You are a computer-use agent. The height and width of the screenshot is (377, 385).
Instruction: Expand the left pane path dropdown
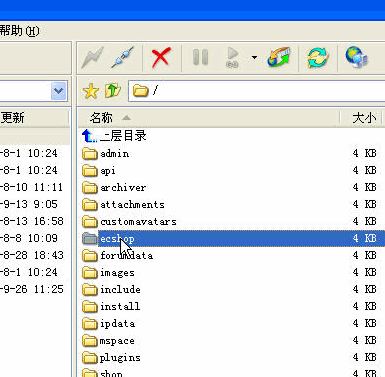click(59, 91)
